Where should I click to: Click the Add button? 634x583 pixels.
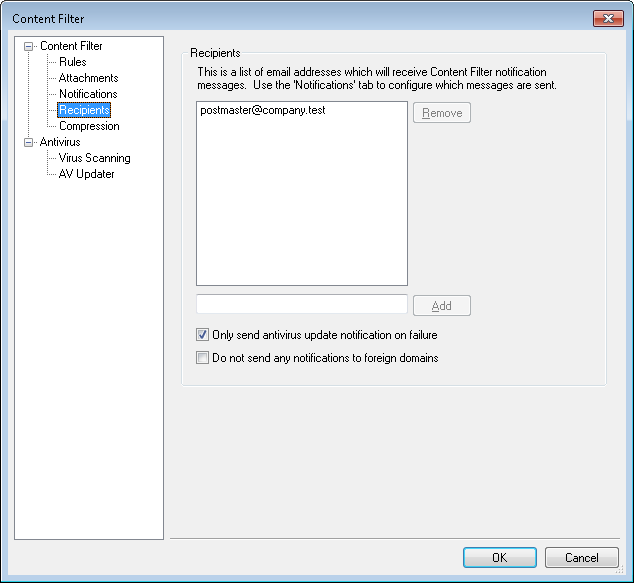[x=441, y=306]
